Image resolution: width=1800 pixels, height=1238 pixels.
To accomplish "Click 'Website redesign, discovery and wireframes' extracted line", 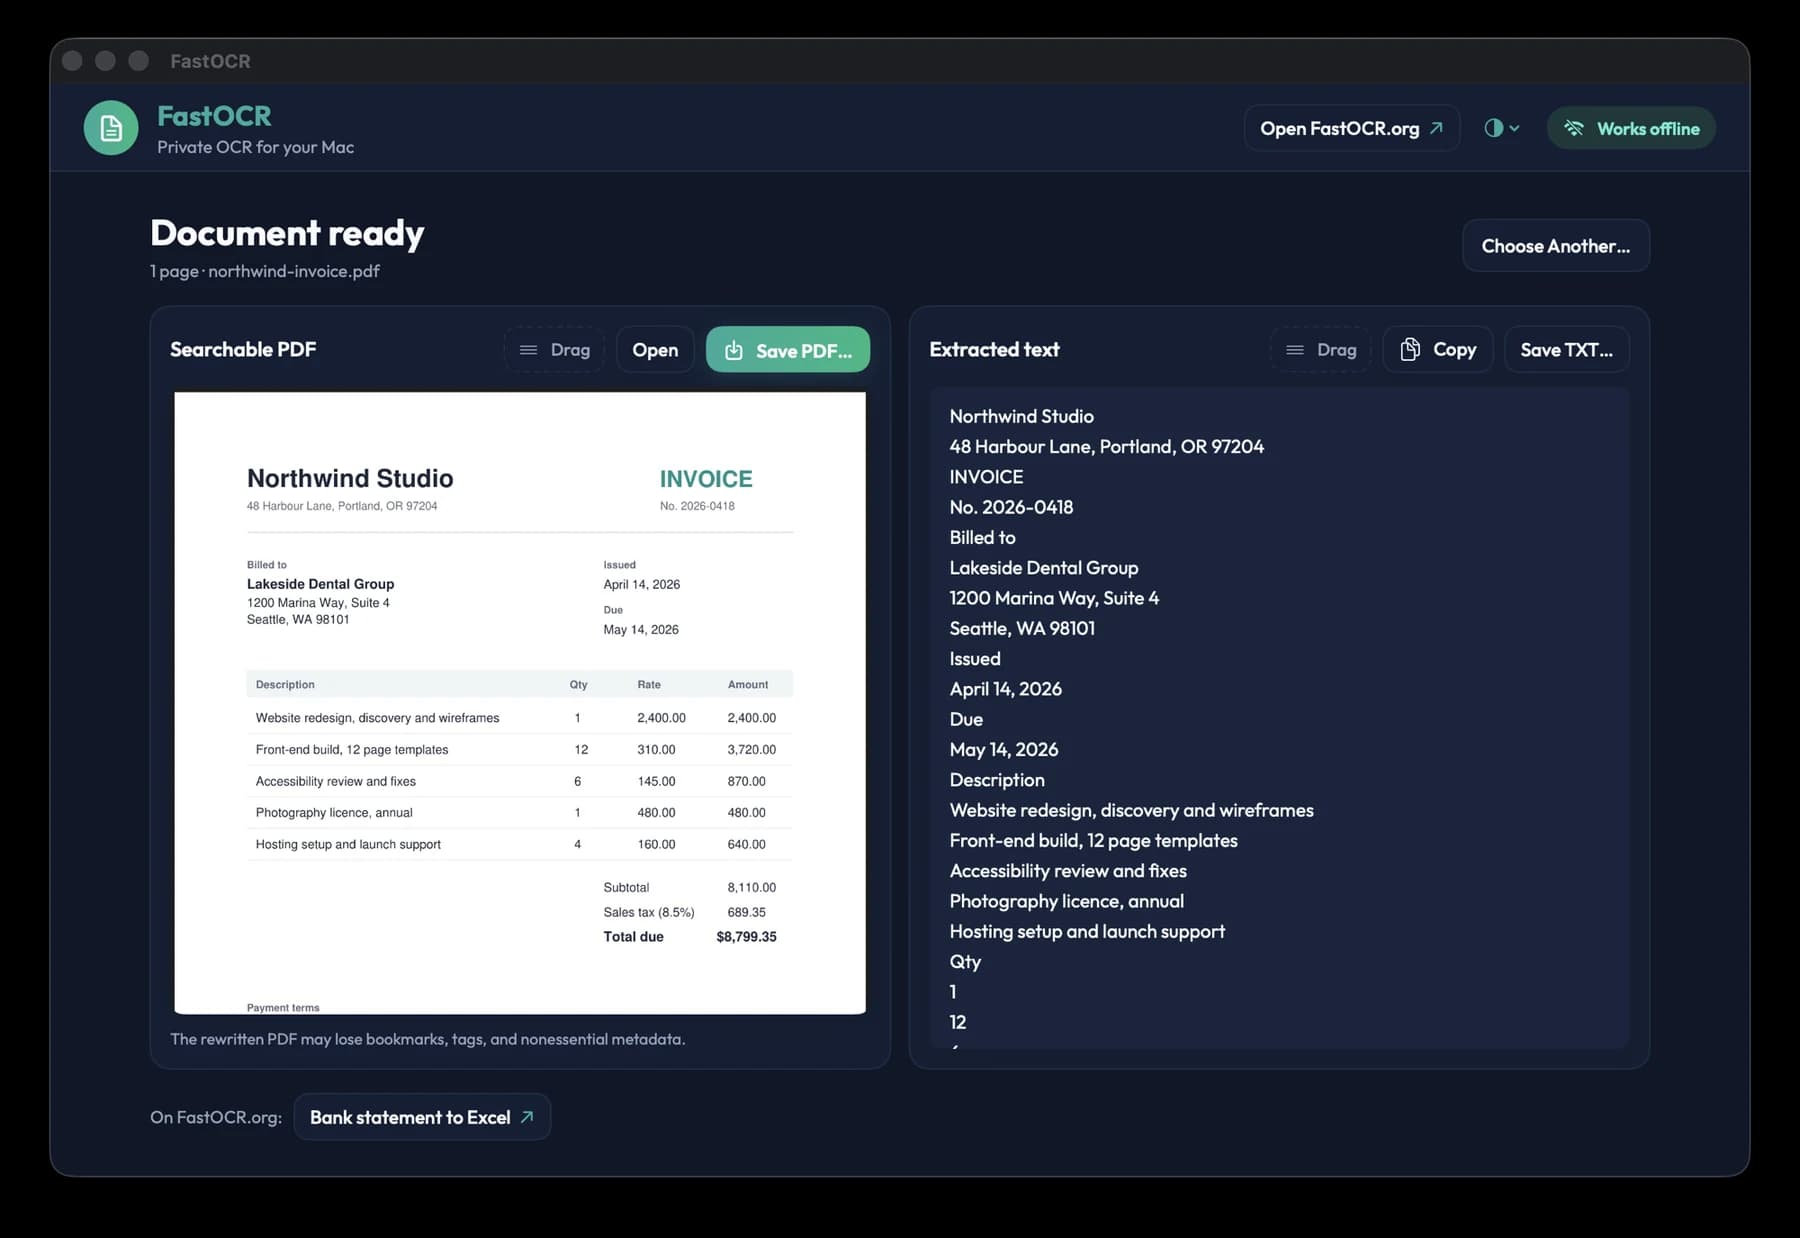I will (1131, 810).
